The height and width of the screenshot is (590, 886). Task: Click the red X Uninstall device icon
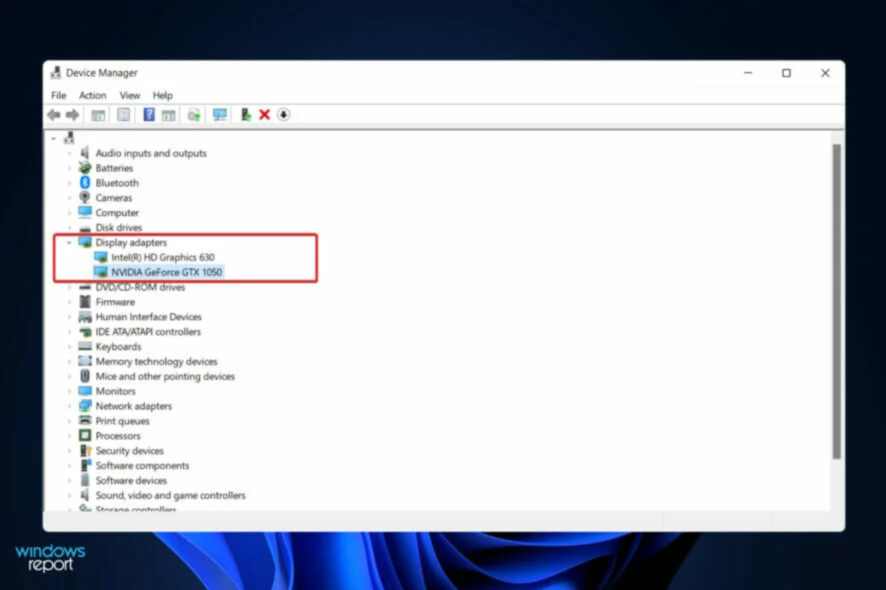pos(264,115)
